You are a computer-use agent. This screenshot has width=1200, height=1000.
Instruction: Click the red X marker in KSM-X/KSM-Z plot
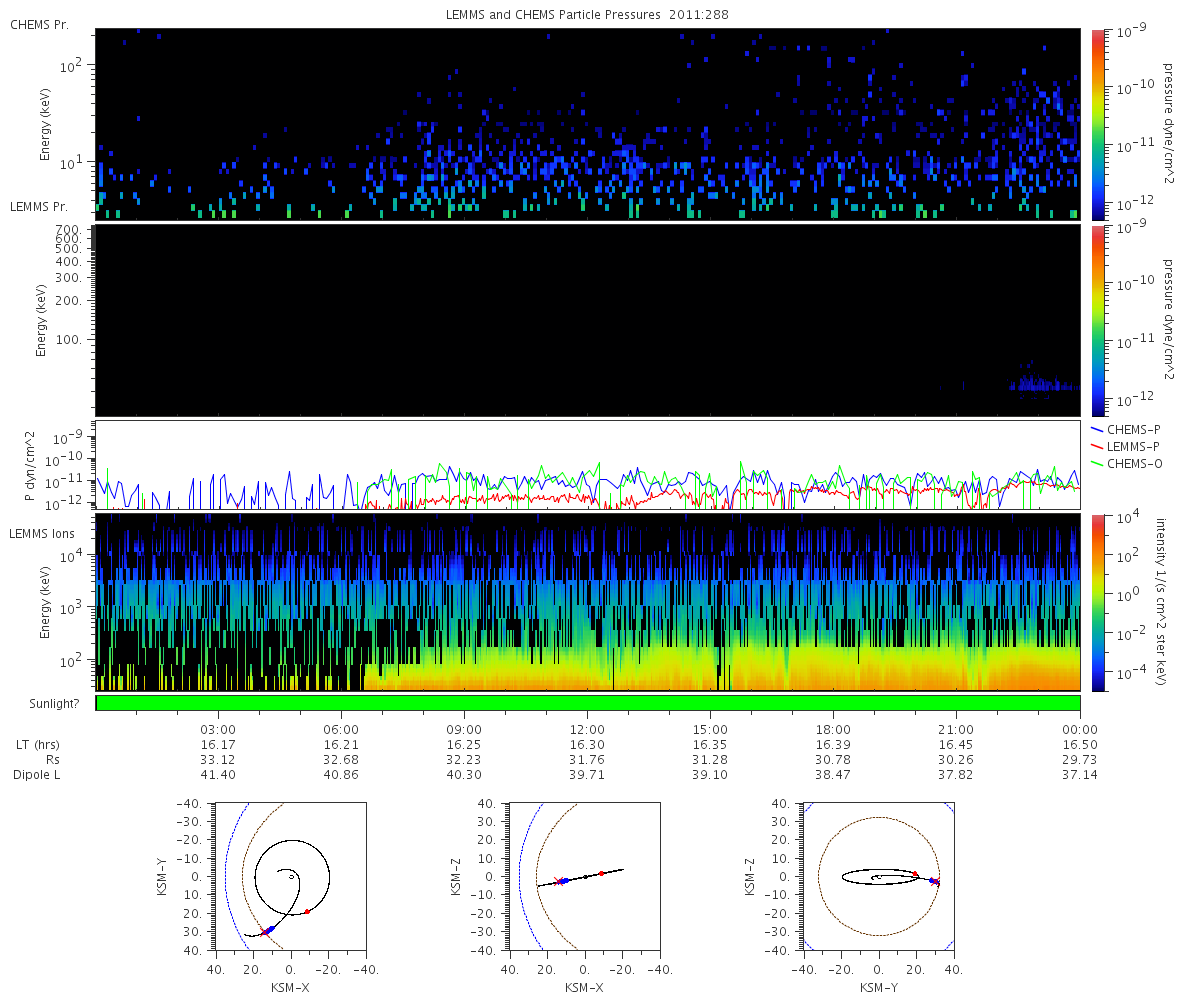point(557,881)
